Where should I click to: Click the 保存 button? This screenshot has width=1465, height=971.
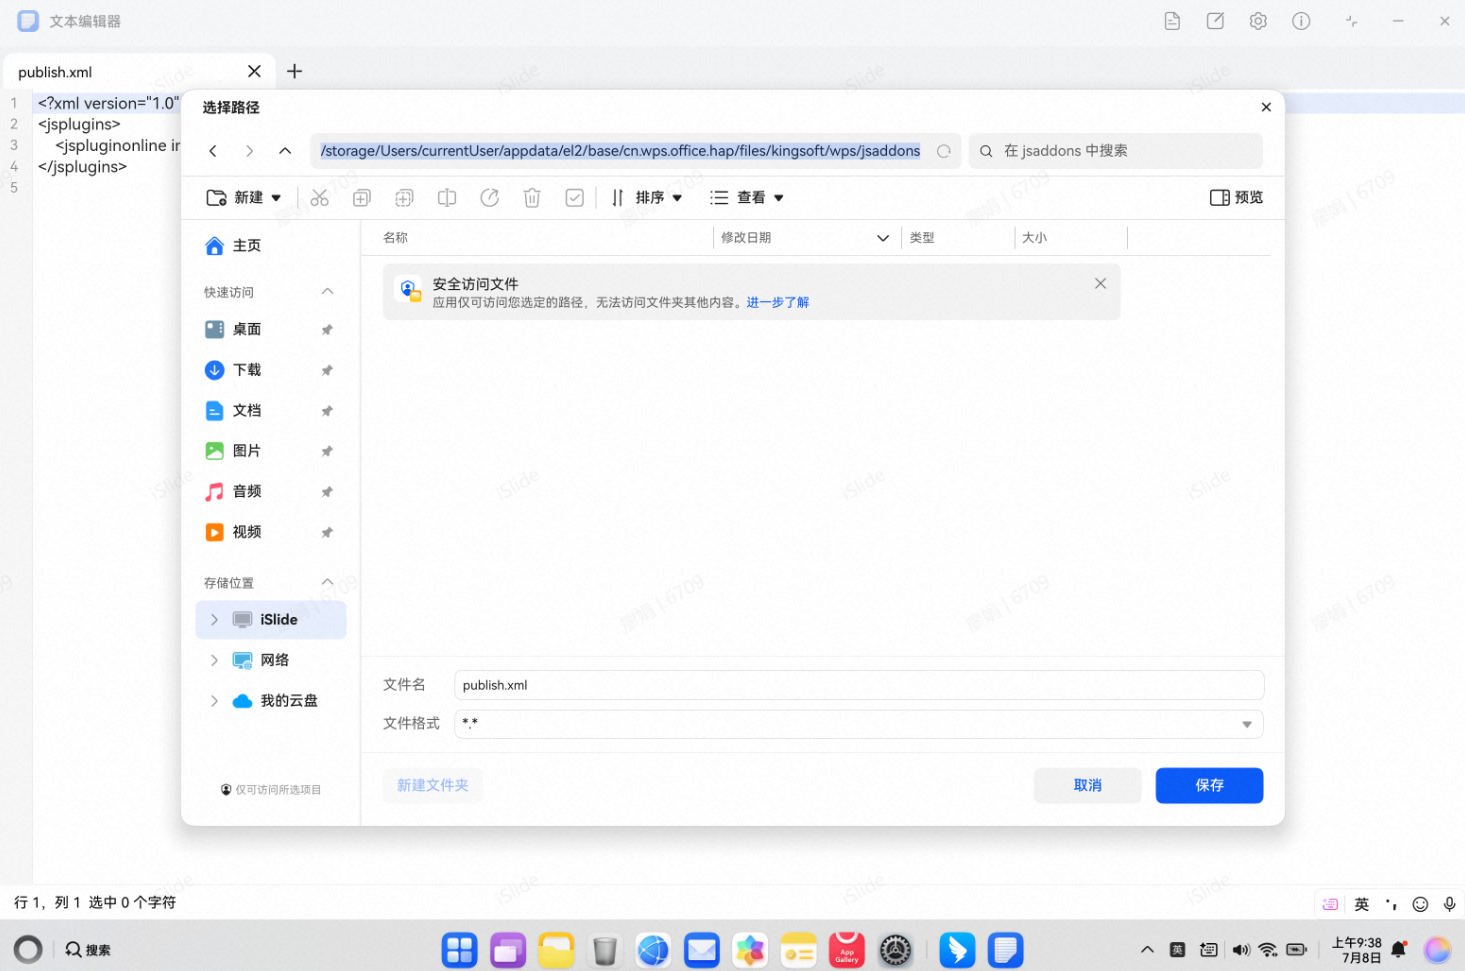click(x=1208, y=785)
